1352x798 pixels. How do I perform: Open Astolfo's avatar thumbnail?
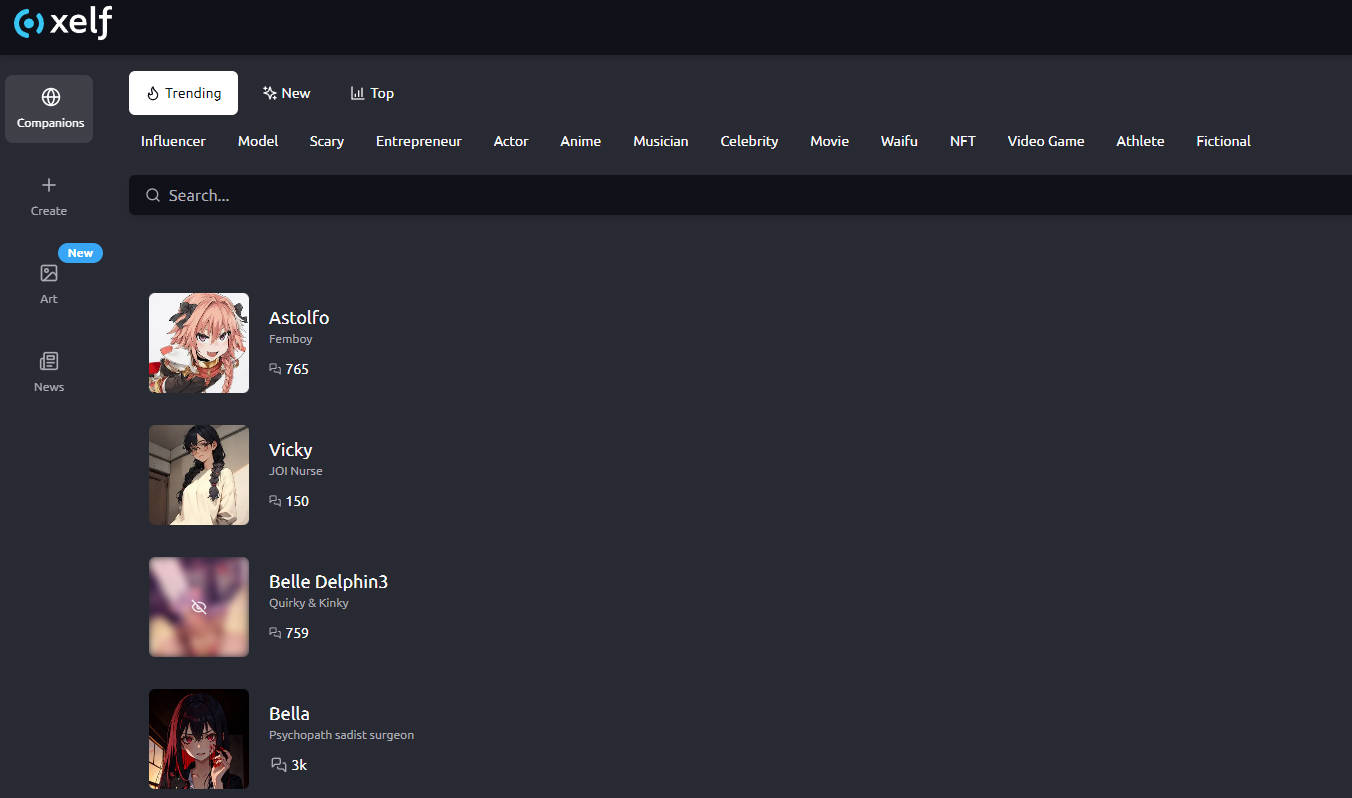(199, 343)
